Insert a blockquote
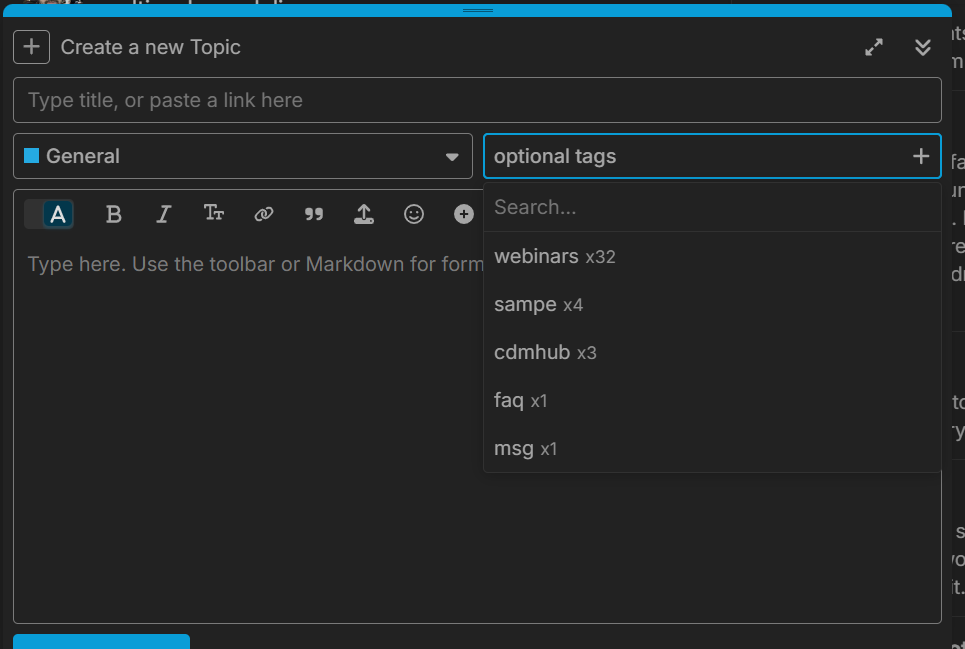Image resolution: width=965 pixels, height=649 pixels. tap(314, 214)
